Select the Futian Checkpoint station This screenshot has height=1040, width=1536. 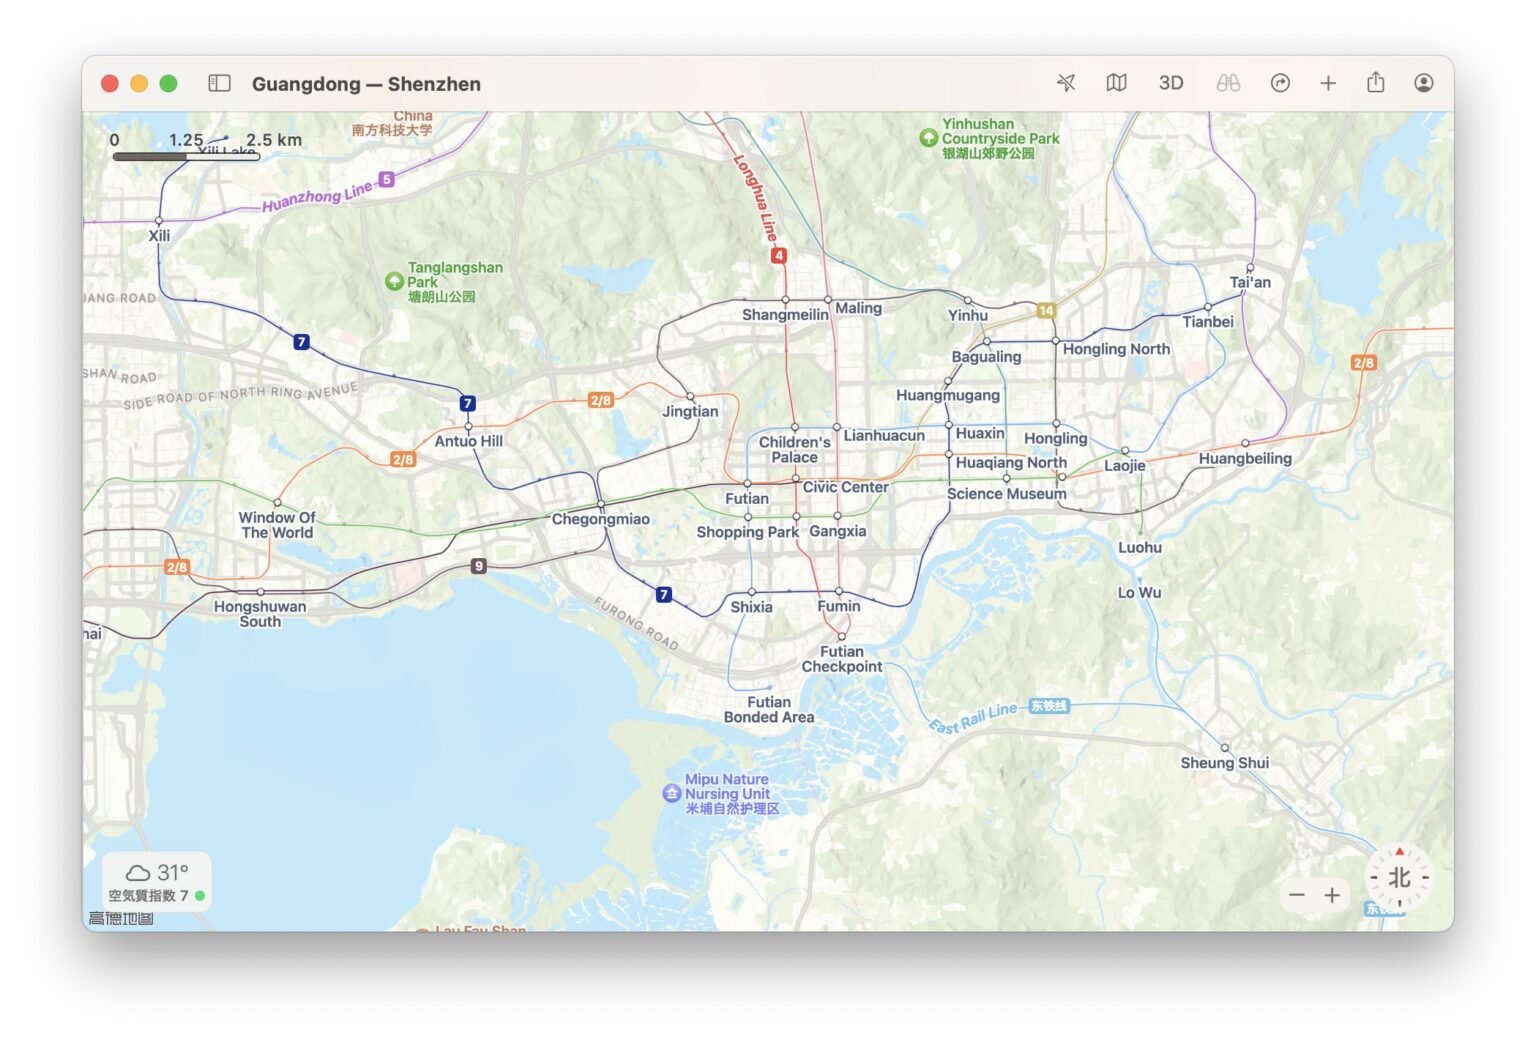pyautogui.click(x=841, y=636)
